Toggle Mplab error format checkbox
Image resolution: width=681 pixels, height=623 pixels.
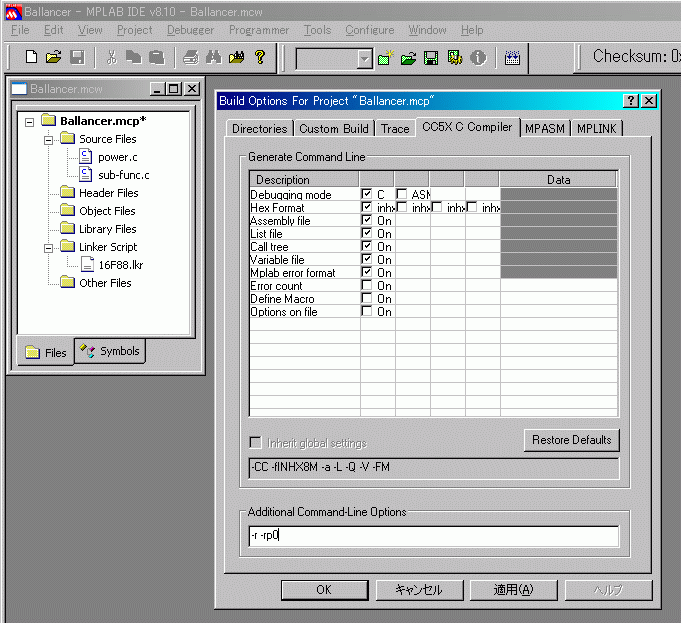(x=367, y=272)
